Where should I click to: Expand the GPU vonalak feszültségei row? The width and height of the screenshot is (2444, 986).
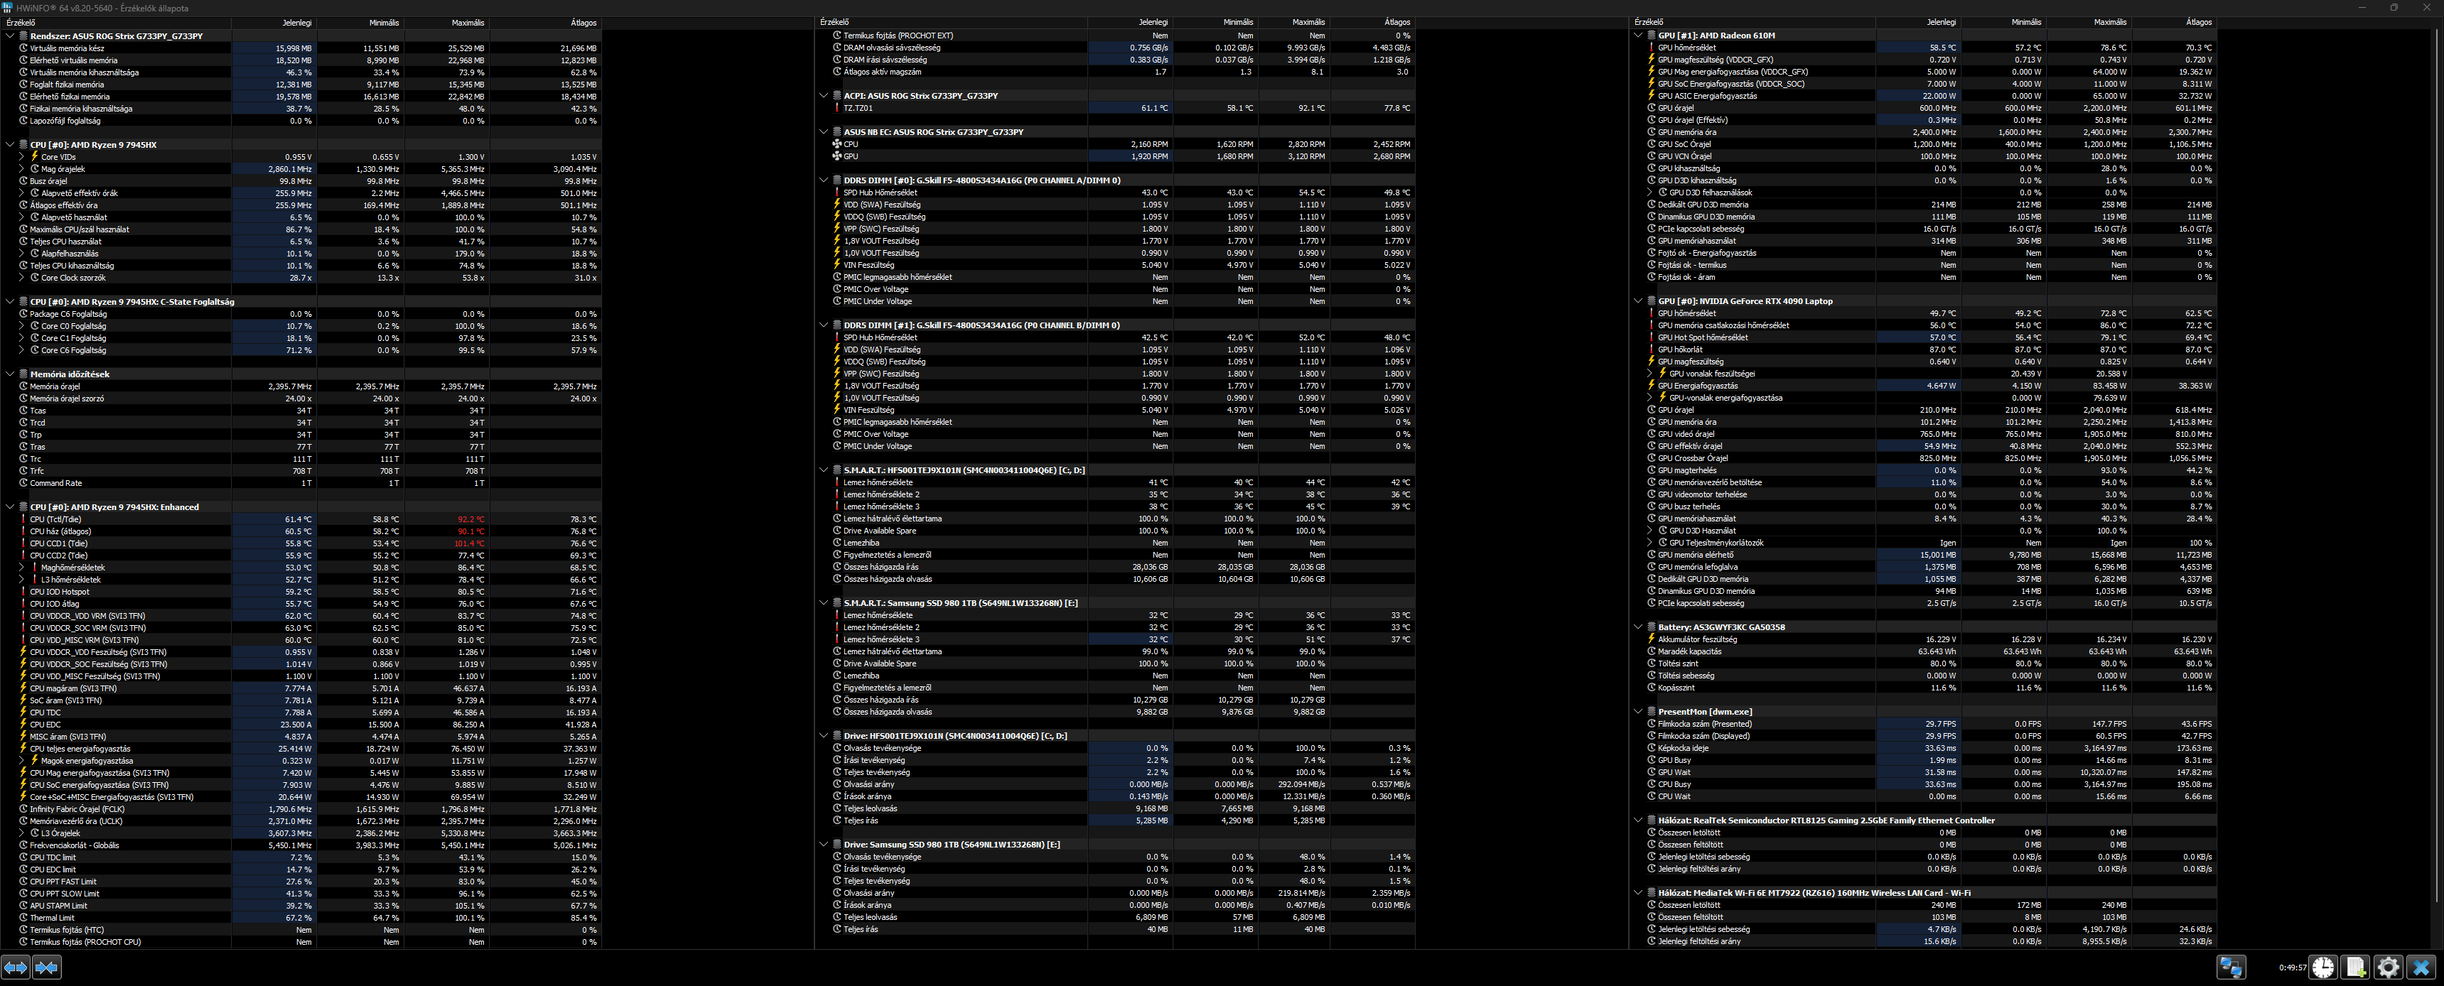coord(1650,374)
